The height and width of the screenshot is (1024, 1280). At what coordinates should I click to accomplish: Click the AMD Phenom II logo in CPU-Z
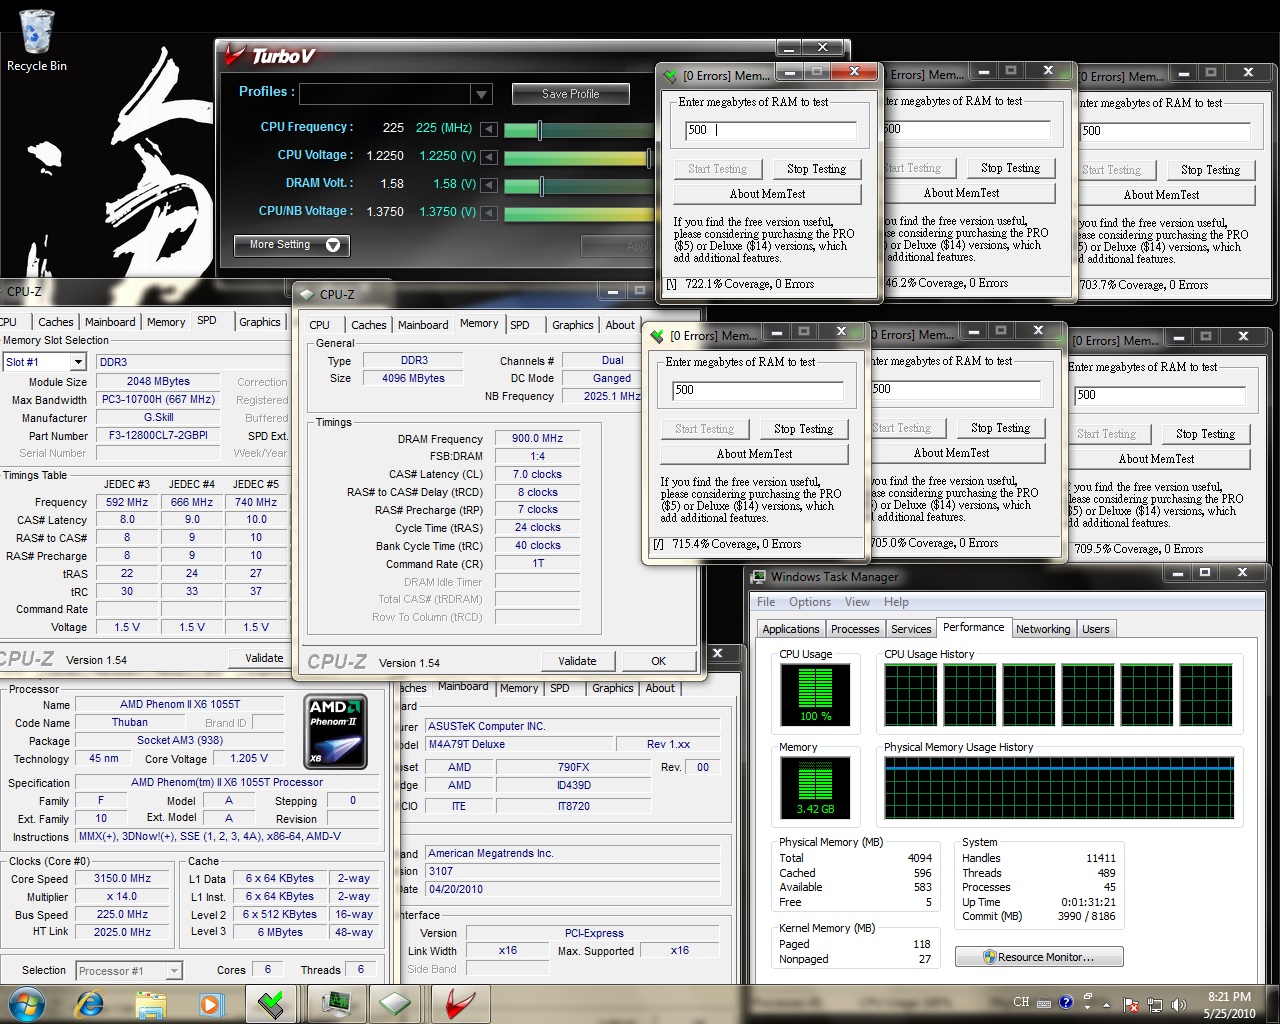335,732
